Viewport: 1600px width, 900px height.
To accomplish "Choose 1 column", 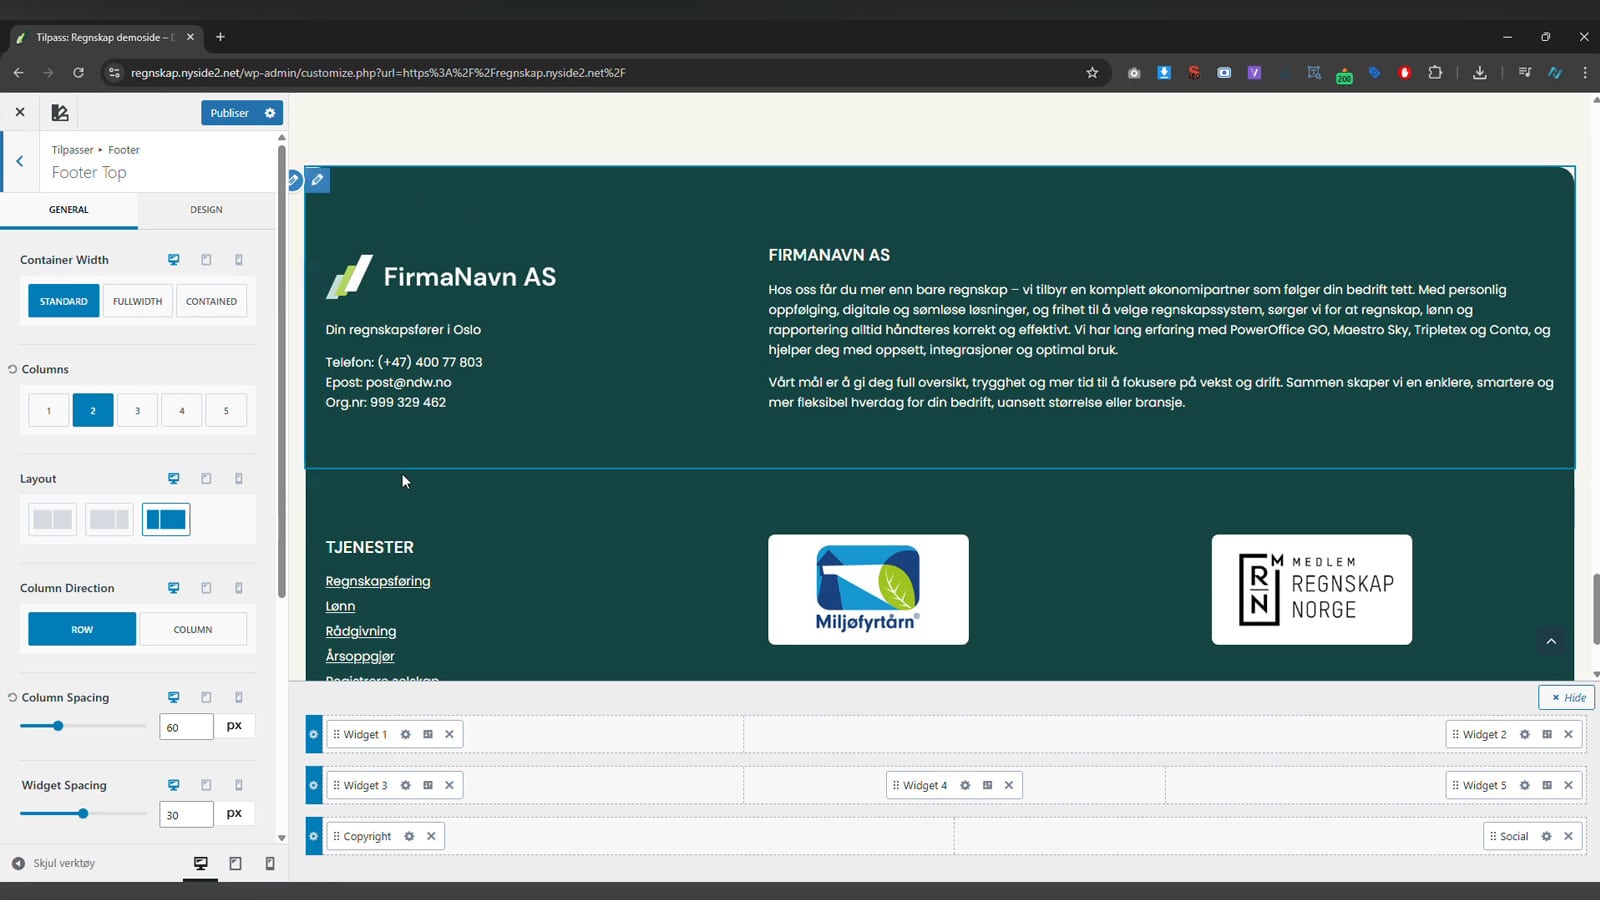I will [48, 410].
